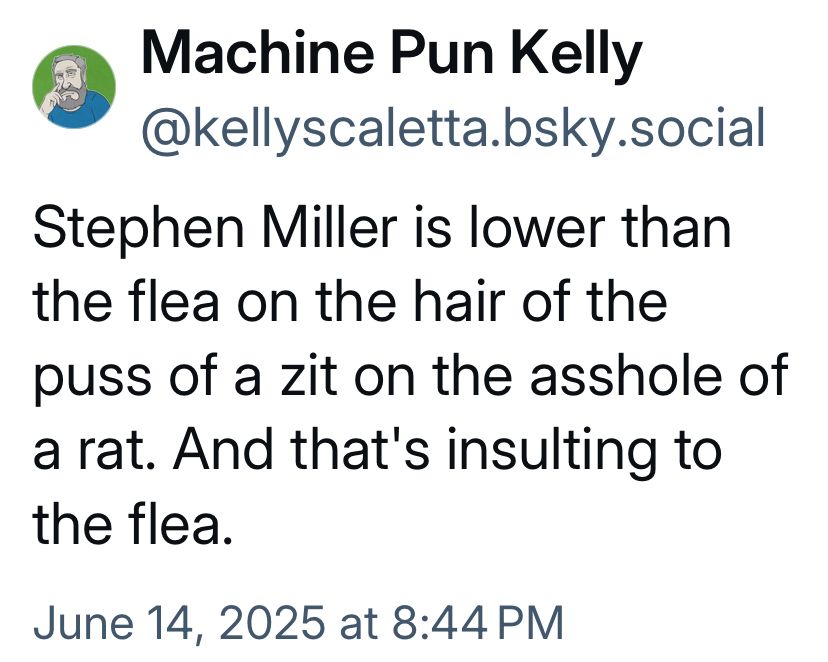Screen dimensions: 828x662
Task: Click the name Stephen Miller in post
Action: [x=215, y=230]
